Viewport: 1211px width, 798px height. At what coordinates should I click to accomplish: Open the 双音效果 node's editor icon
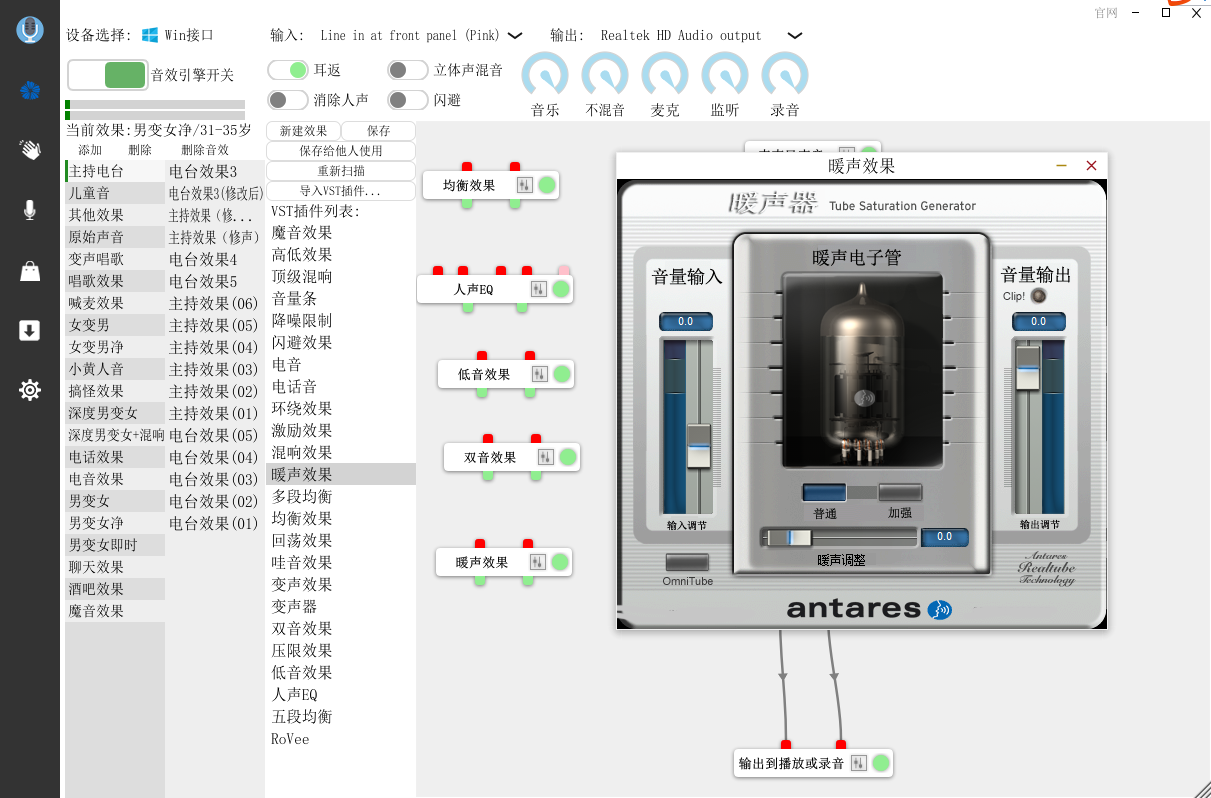click(x=546, y=457)
